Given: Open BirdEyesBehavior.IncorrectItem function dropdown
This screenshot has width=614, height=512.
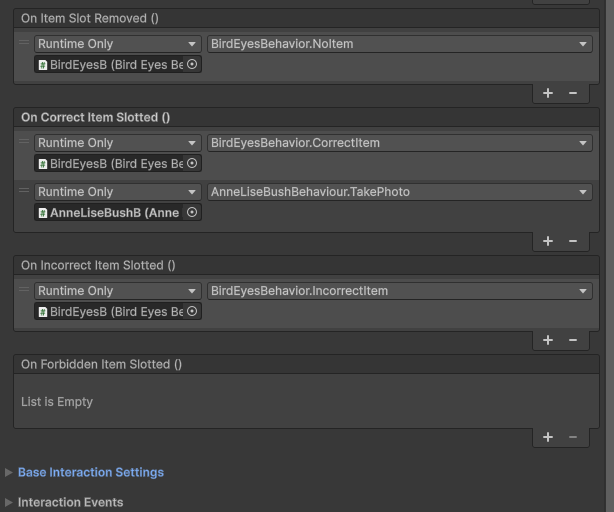Looking at the screenshot, I should pos(399,291).
